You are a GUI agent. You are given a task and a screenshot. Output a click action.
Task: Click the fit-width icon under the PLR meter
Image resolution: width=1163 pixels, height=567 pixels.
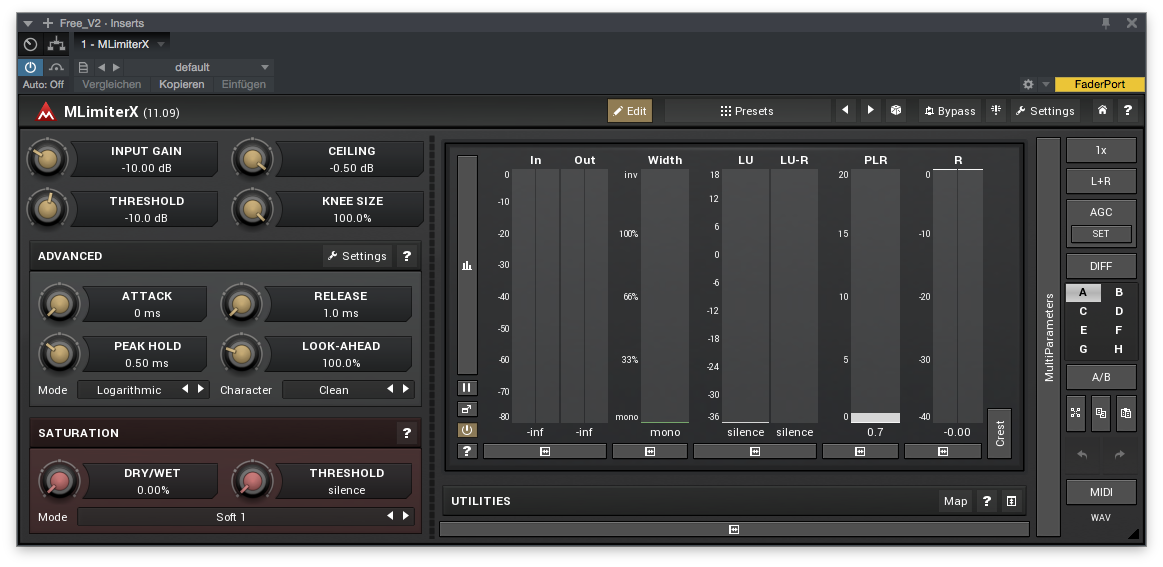click(x=860, y=451)
